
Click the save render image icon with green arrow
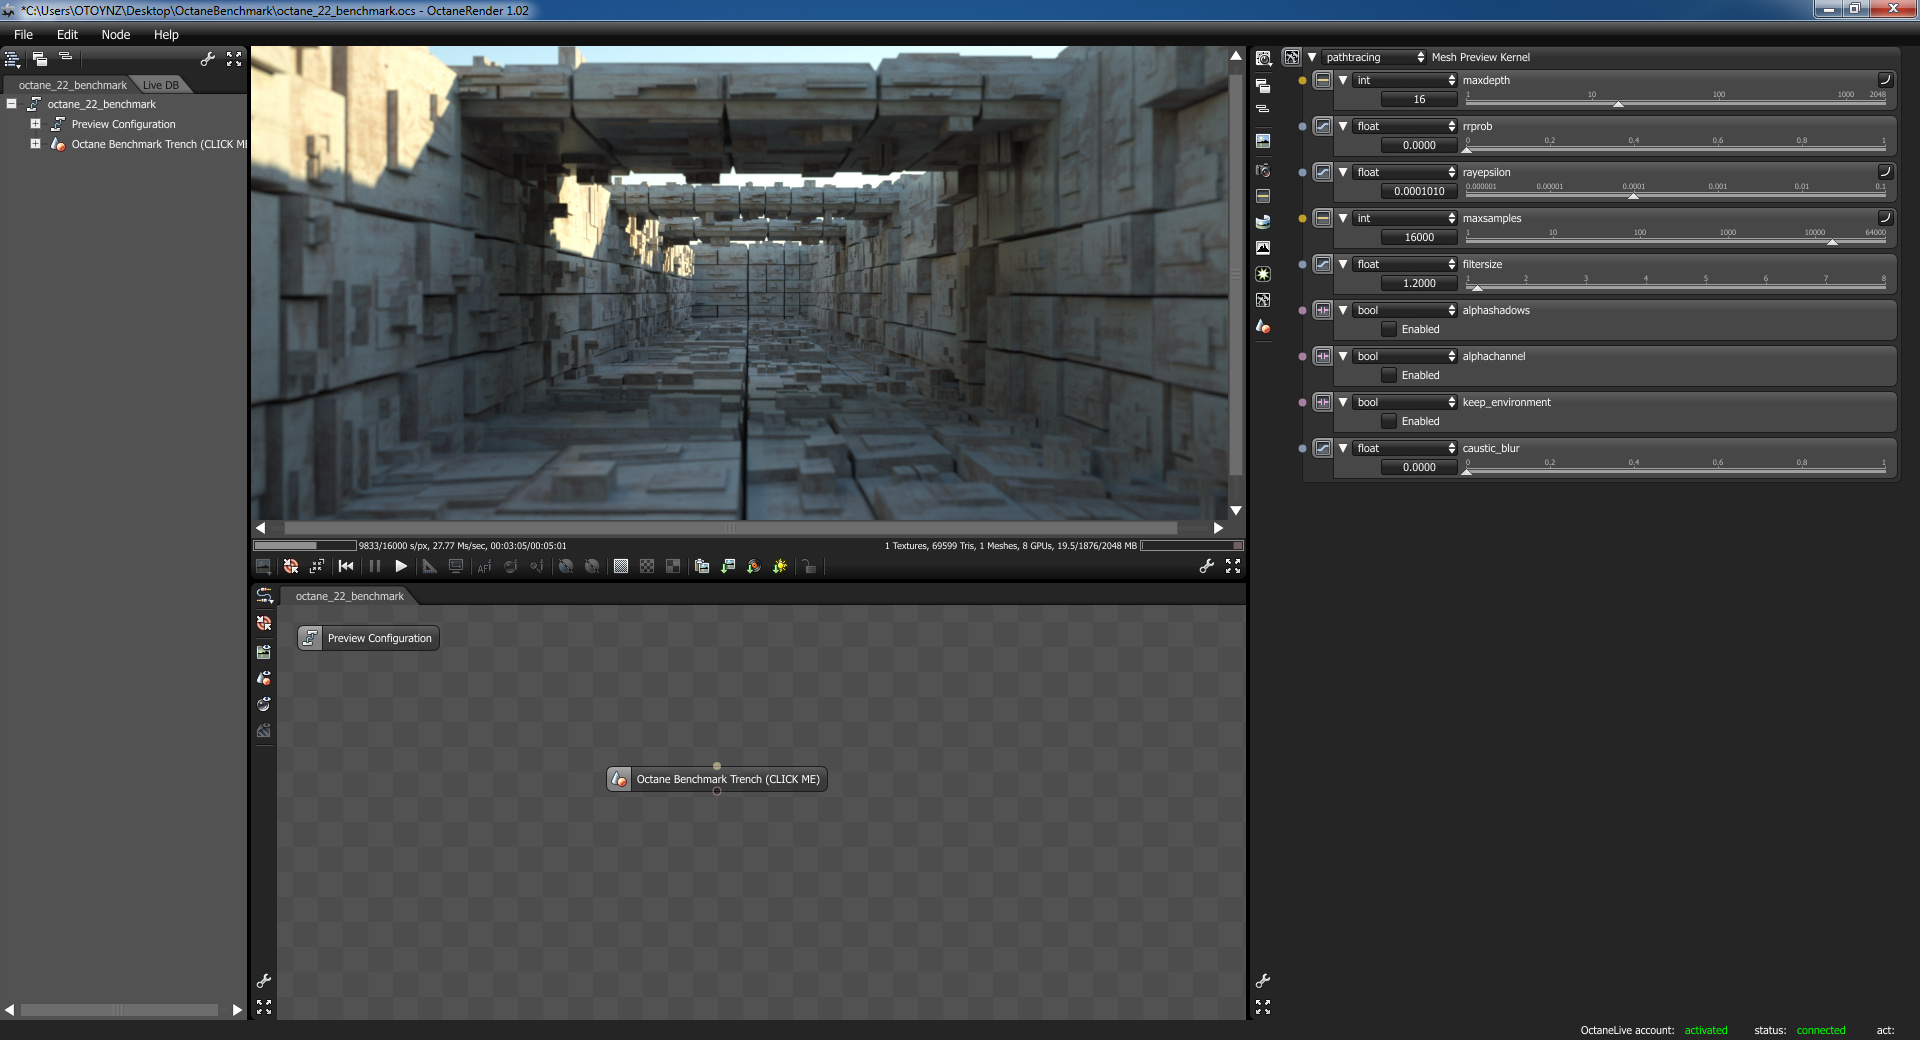(728, 566)
